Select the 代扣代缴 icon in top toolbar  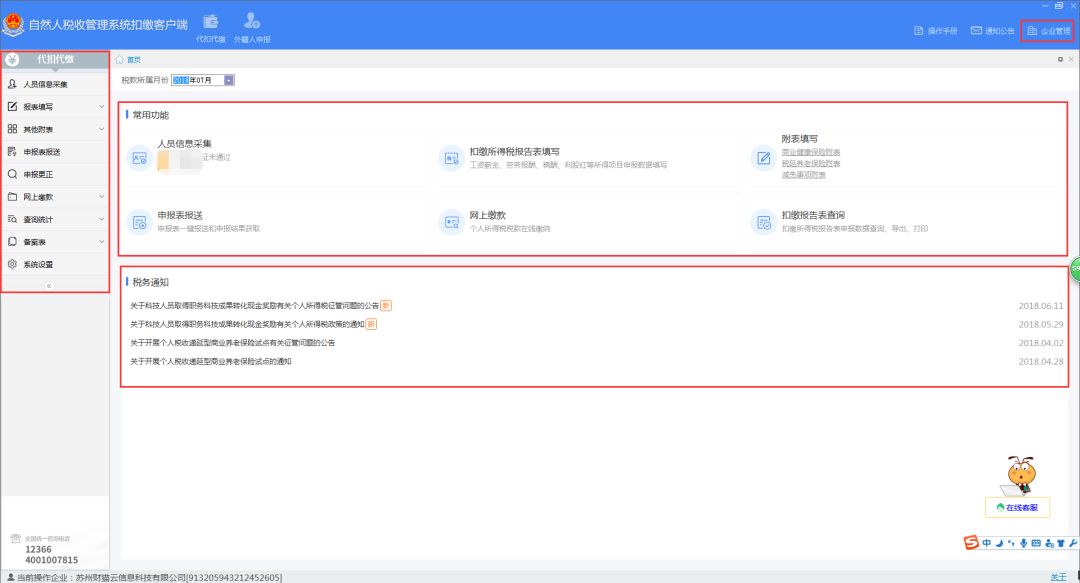[x=210, y=24]
